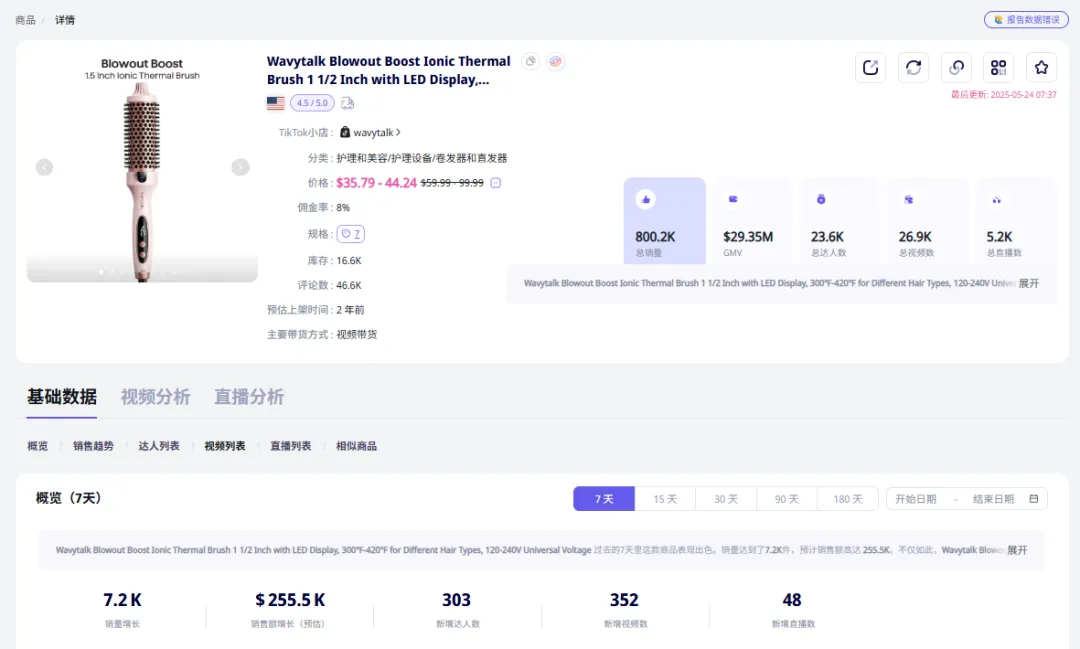Click the product title Wavytalk Blowout Boost
Viewport: 1080px width, 649px height.
click(x=388, y=70)
